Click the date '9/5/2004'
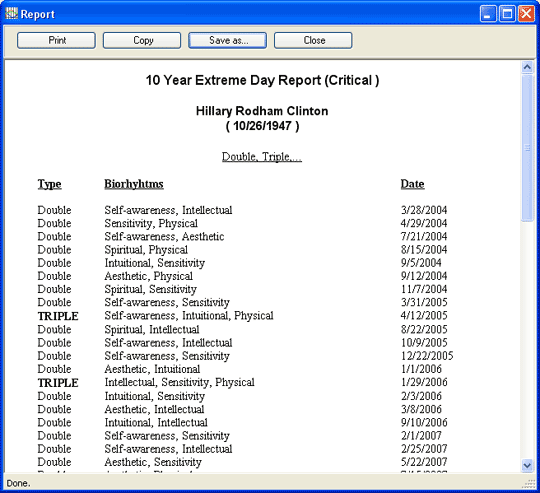This screenshot has height=493, width=540. 421,263
